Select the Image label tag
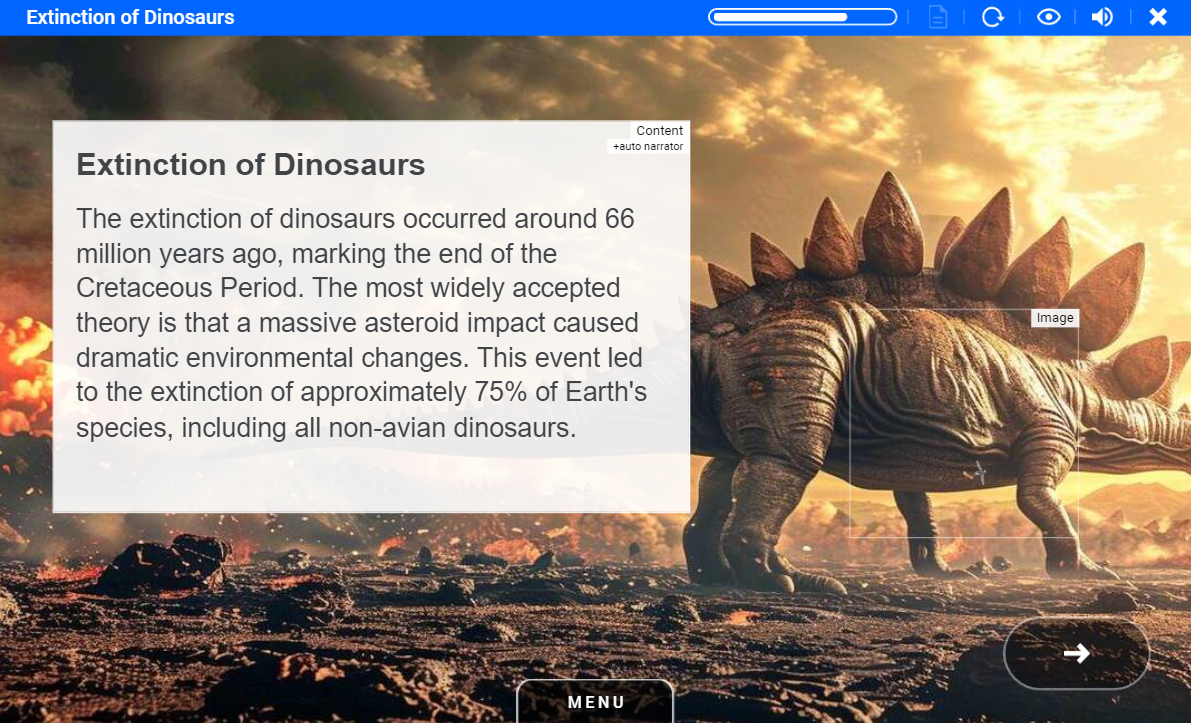This screenshot has height=723, width=1191. [x=1055, y=318]
